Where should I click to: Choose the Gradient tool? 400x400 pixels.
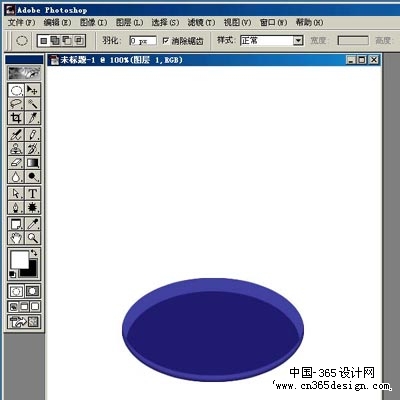[x=33, y=163]
